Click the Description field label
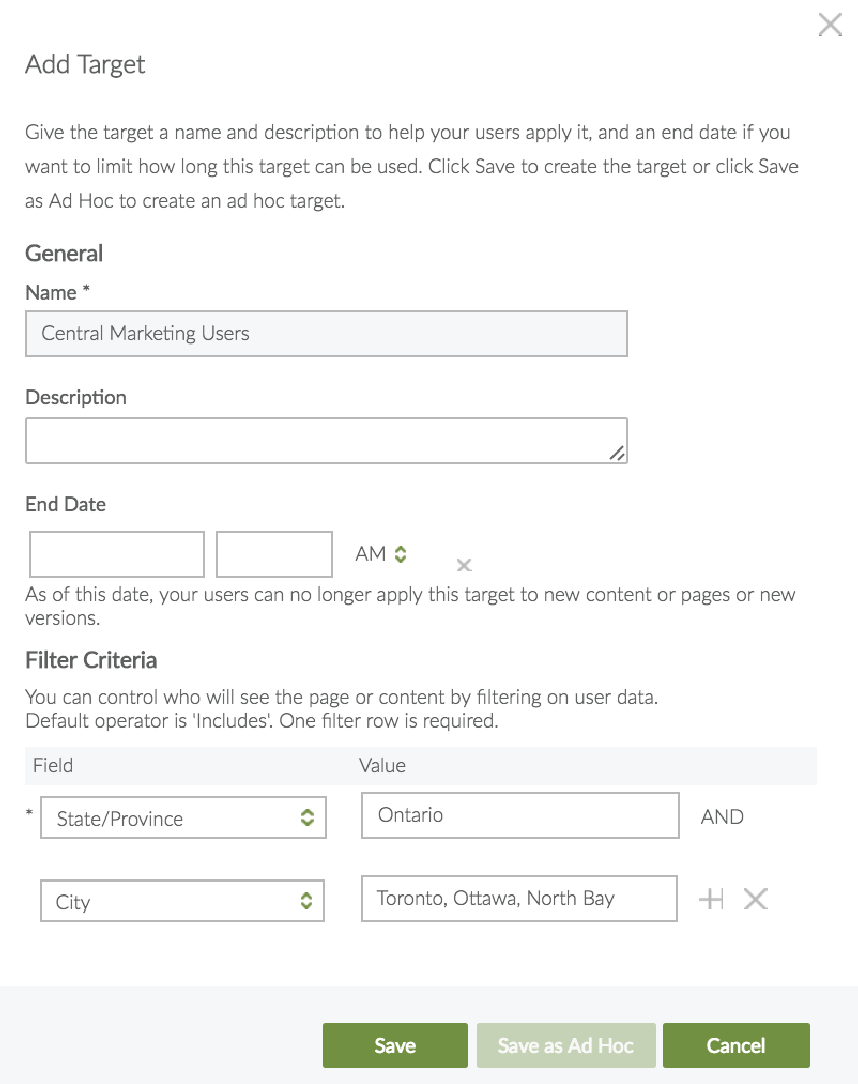The width and height of the screenshot is (858, 1084). tap(76, 397)
